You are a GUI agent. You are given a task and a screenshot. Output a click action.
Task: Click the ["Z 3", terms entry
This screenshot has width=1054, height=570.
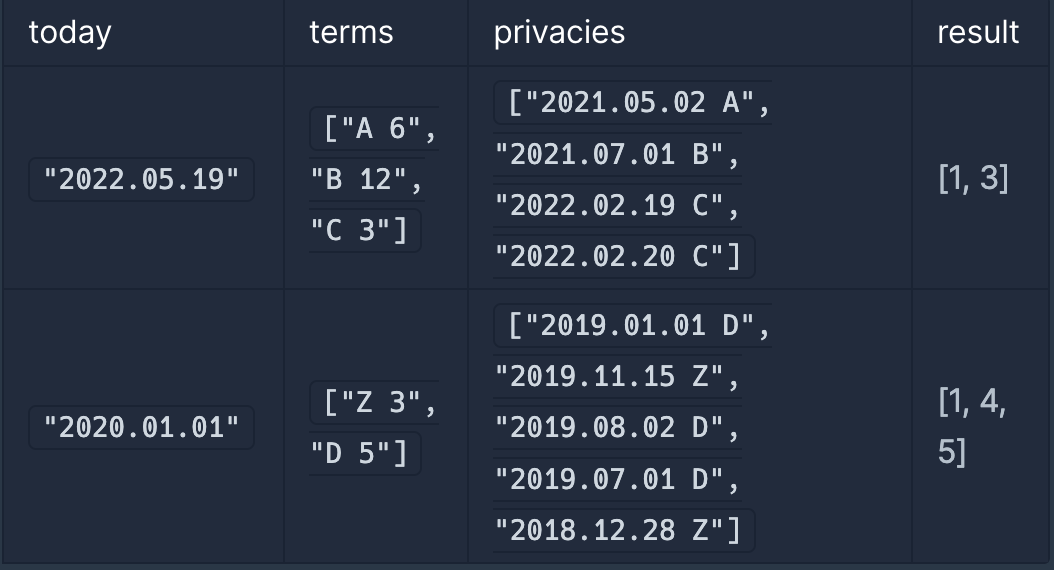374,403
